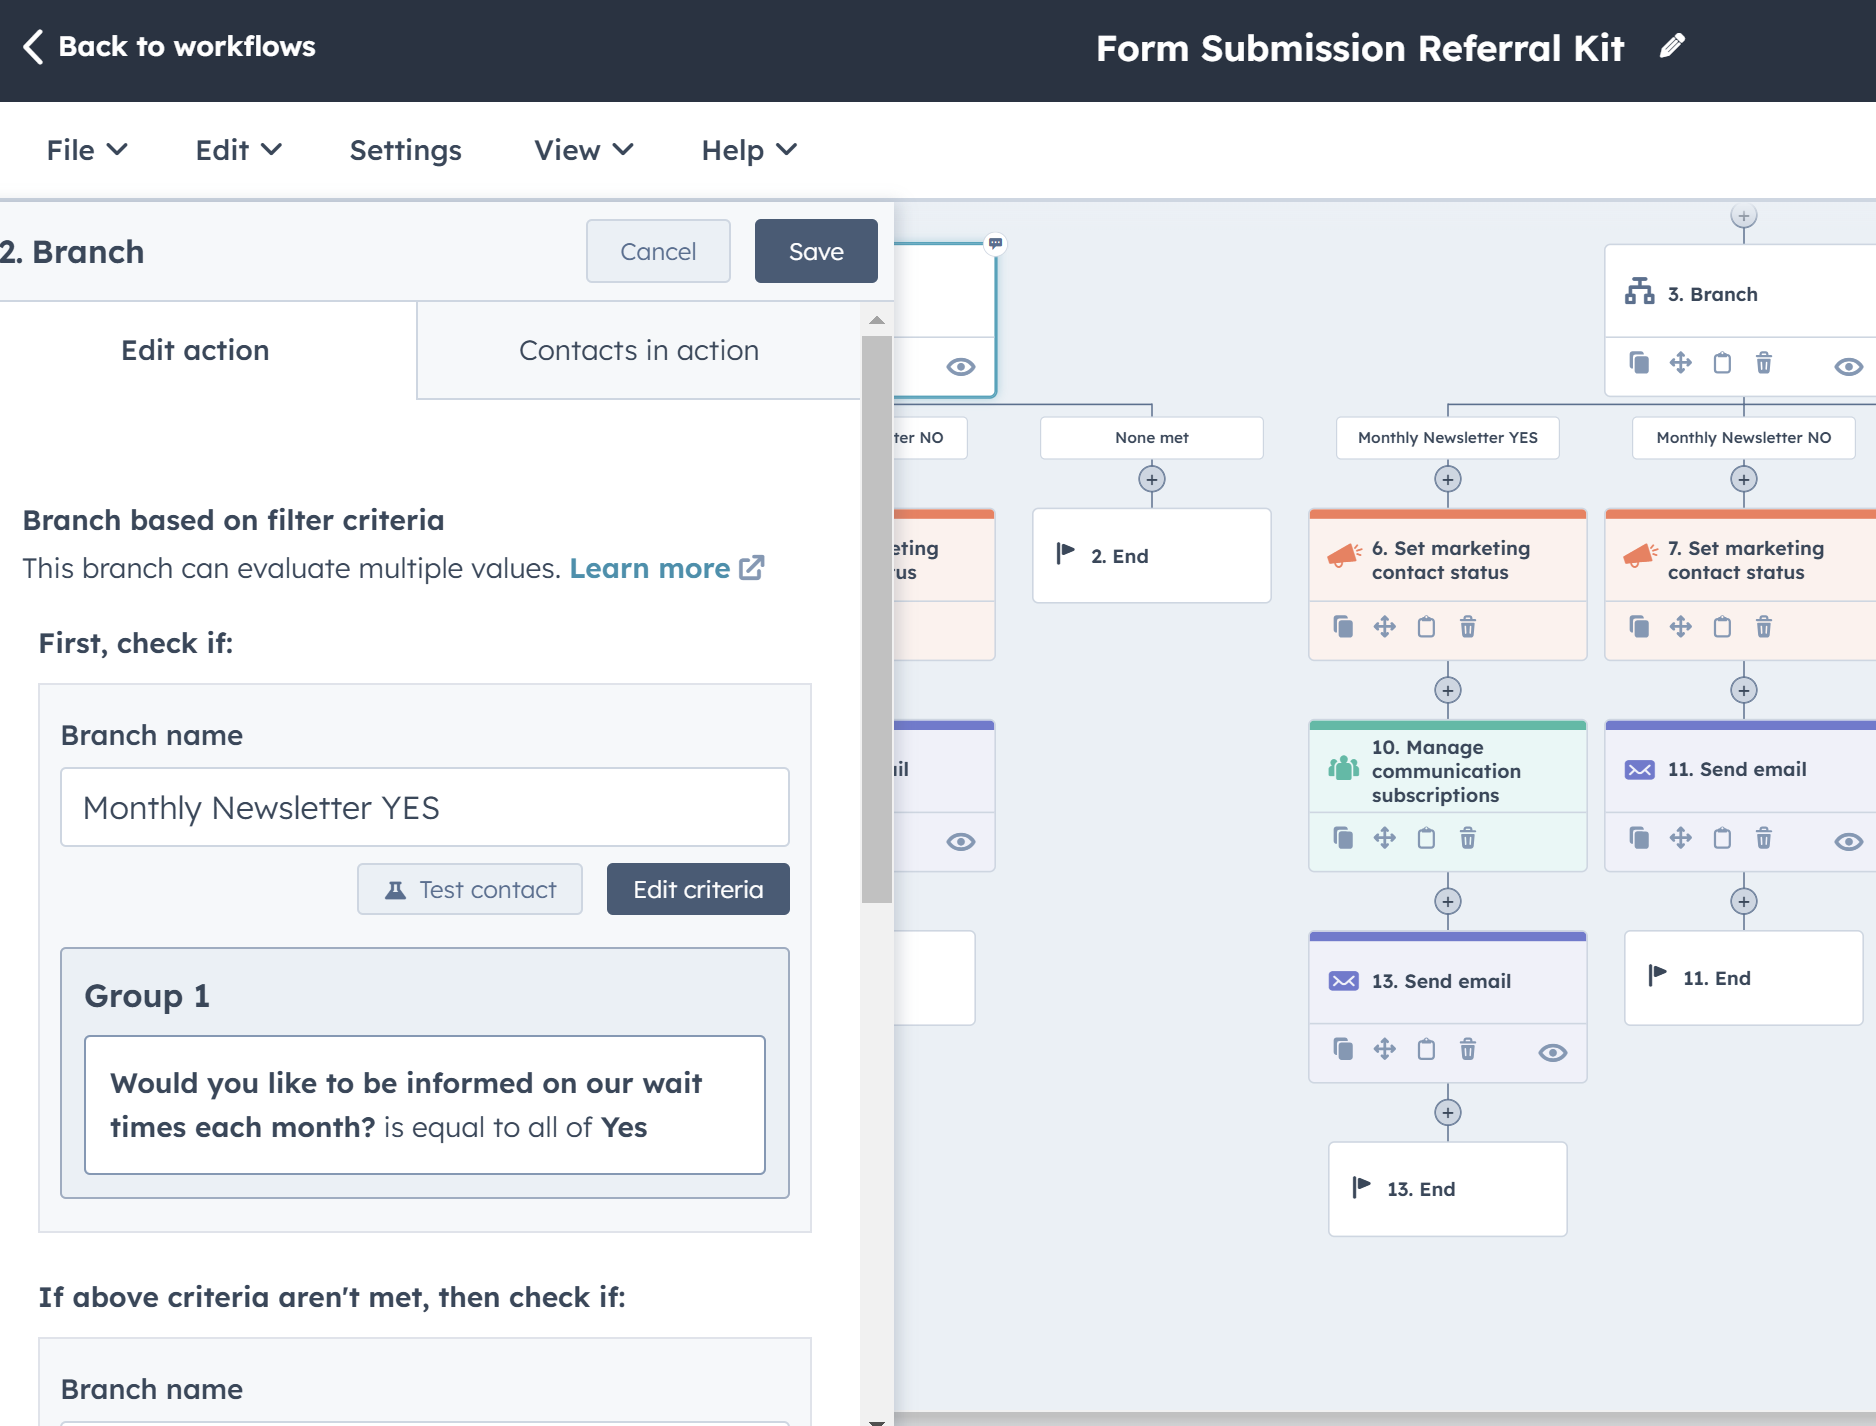Viewport: 1876px width, 1426px height.
Task: Click the comment bubble icon on the enrollment card
Action: (x=995, y=244)
